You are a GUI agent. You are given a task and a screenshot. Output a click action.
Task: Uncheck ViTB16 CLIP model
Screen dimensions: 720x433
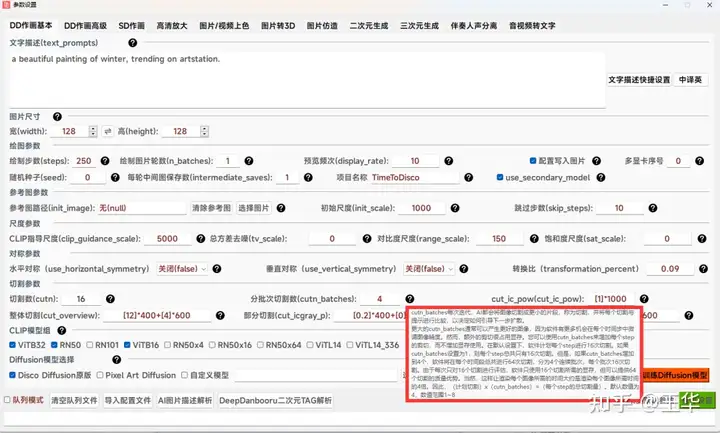click(127, 345)
